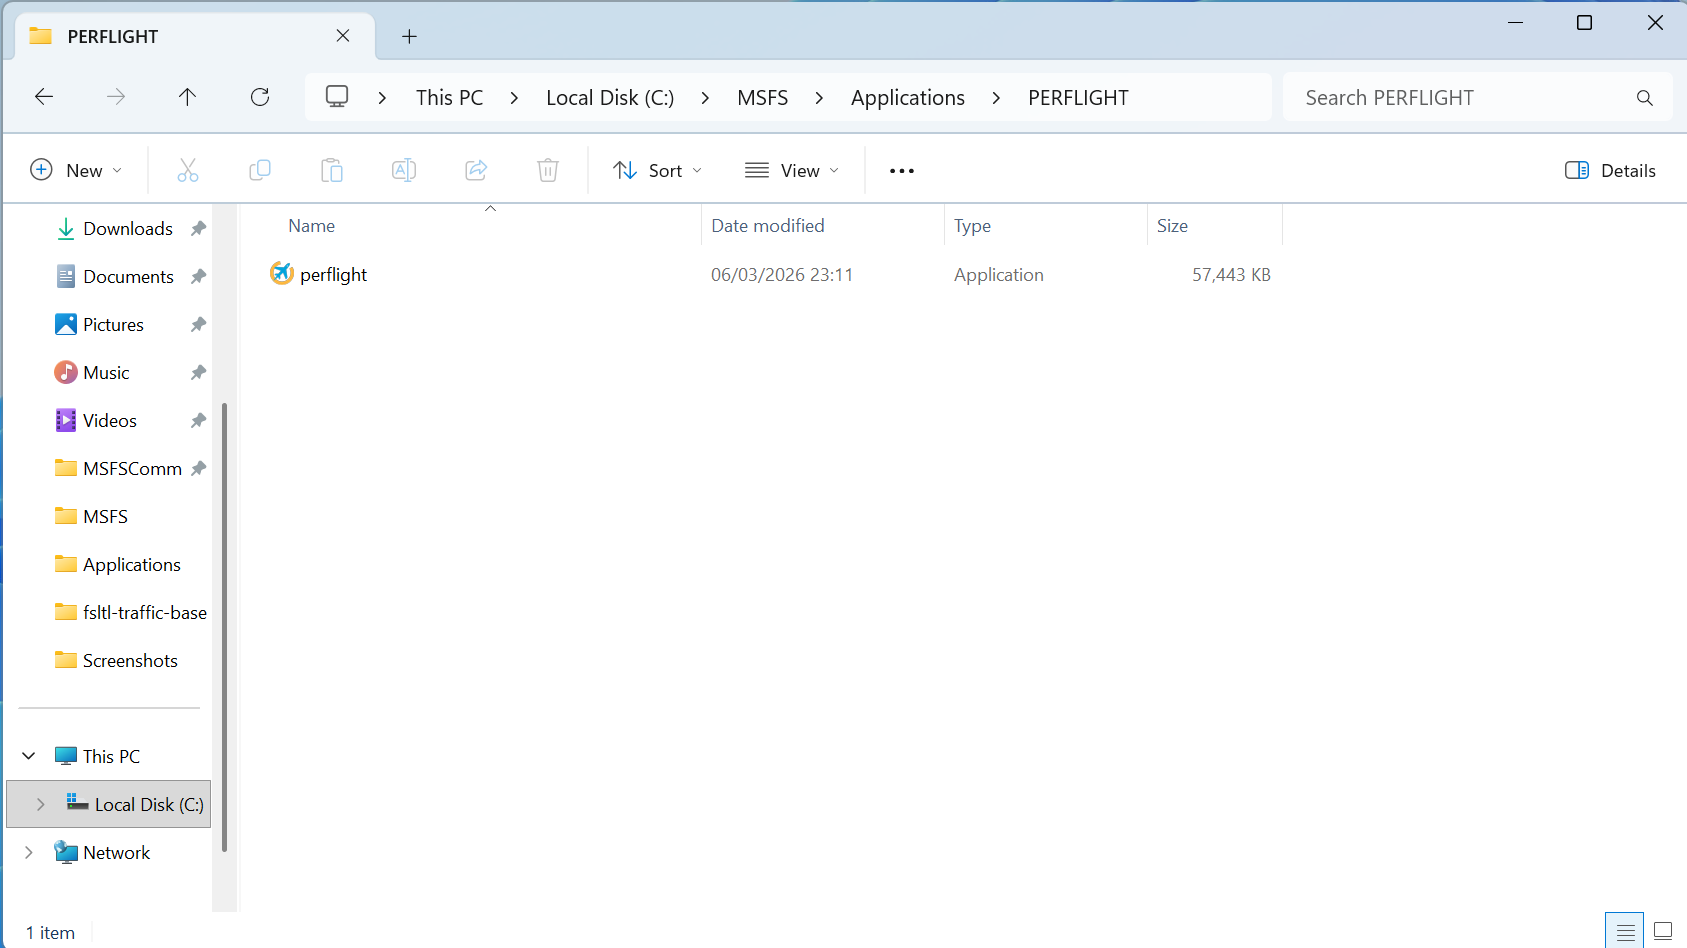Open Downloads in the sidebar
The width and height of the screenshot is (1687, 948).
pyautogui.click(x=128, y=229)
